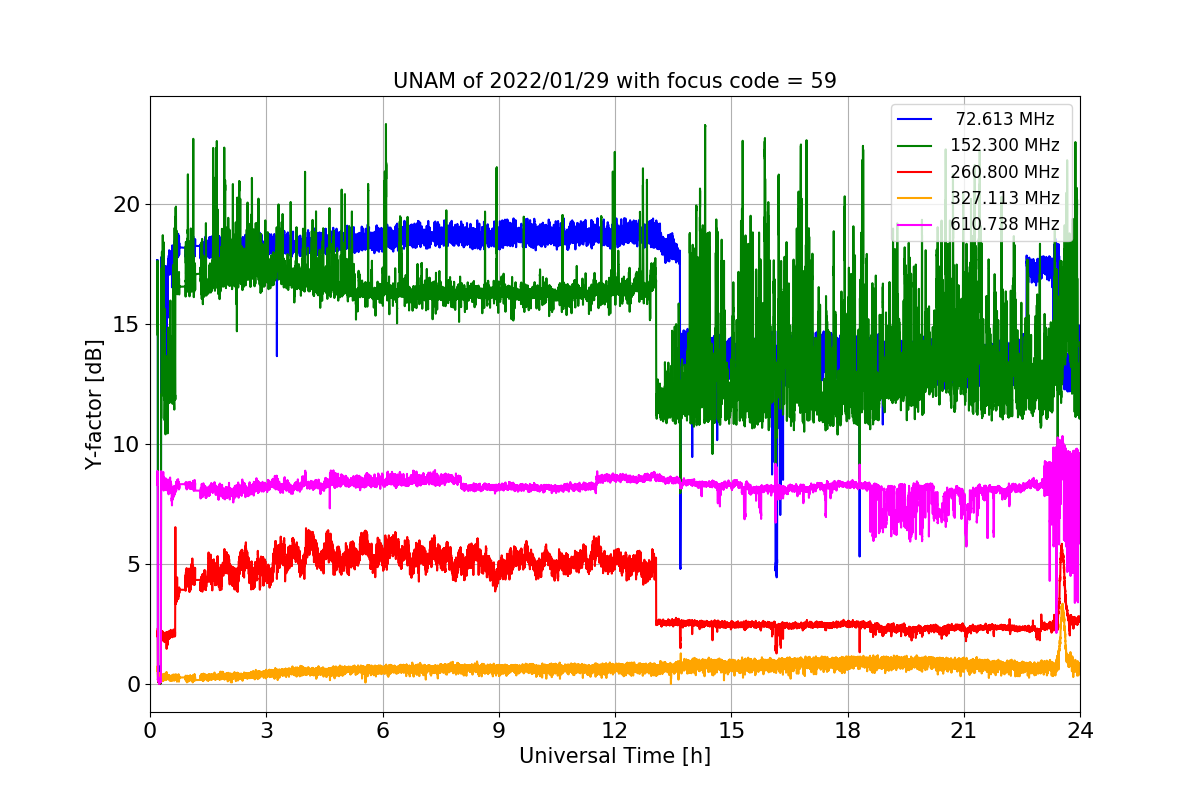Click the x-axis tick label '15'
Screen dimensions: 1200x800
tap(731, 730)
